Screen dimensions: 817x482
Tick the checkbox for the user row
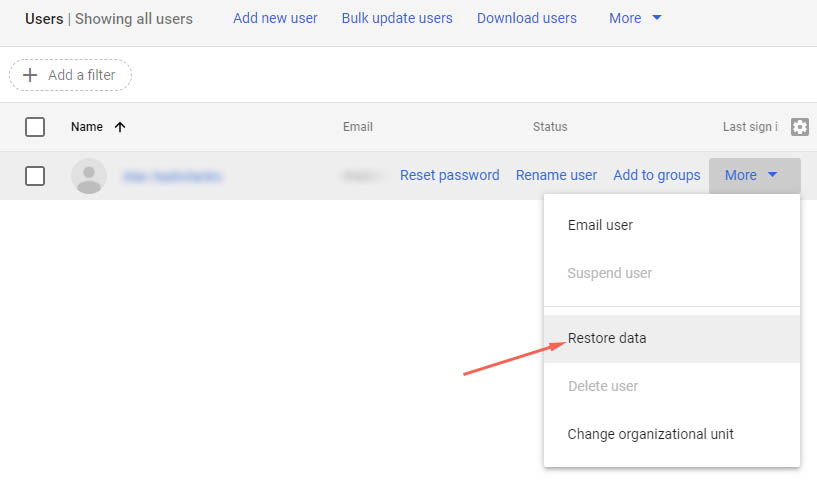pyautogui.click(x=35, y=176)
